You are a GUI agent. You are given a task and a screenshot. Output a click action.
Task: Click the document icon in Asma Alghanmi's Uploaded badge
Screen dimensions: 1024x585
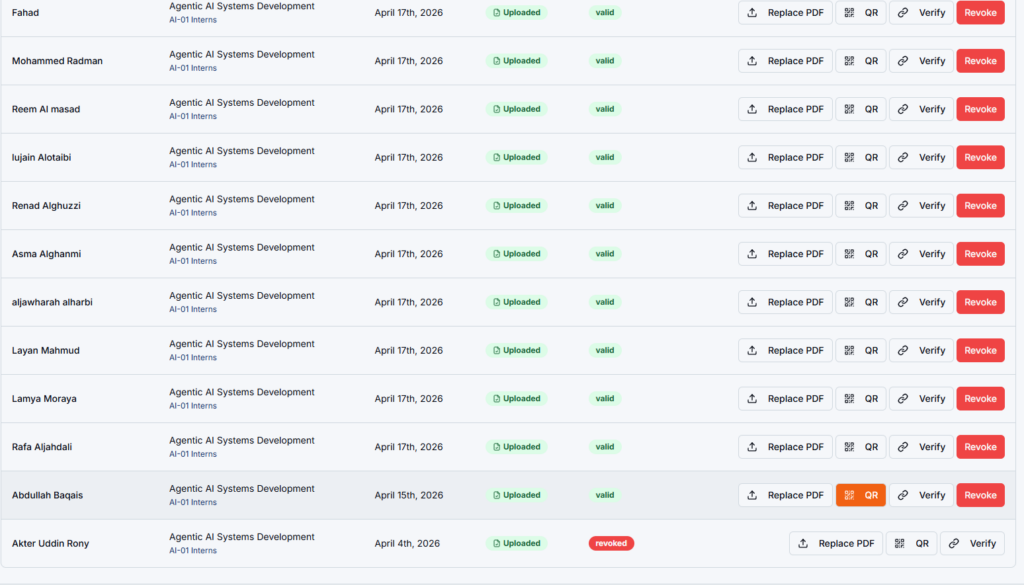496,253
